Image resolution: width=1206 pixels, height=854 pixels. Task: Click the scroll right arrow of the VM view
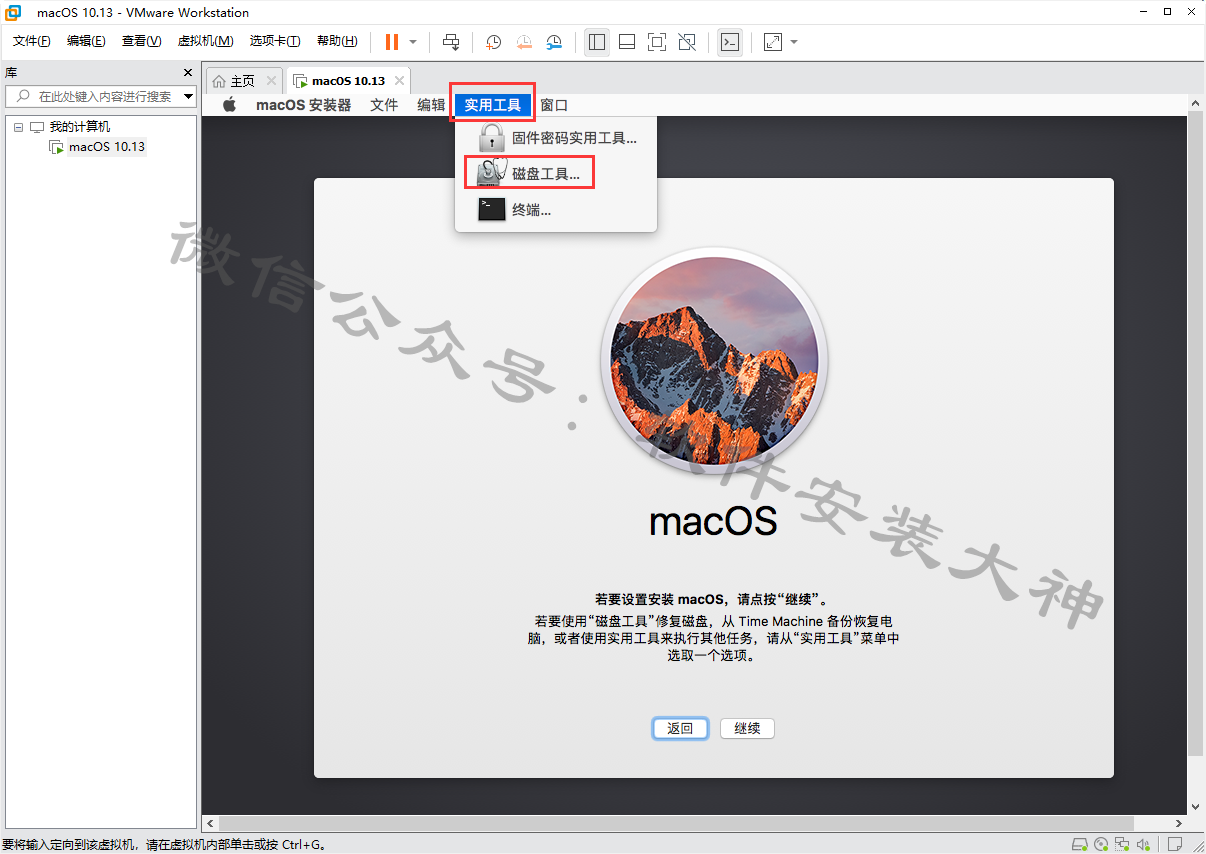pos(1180,824)
